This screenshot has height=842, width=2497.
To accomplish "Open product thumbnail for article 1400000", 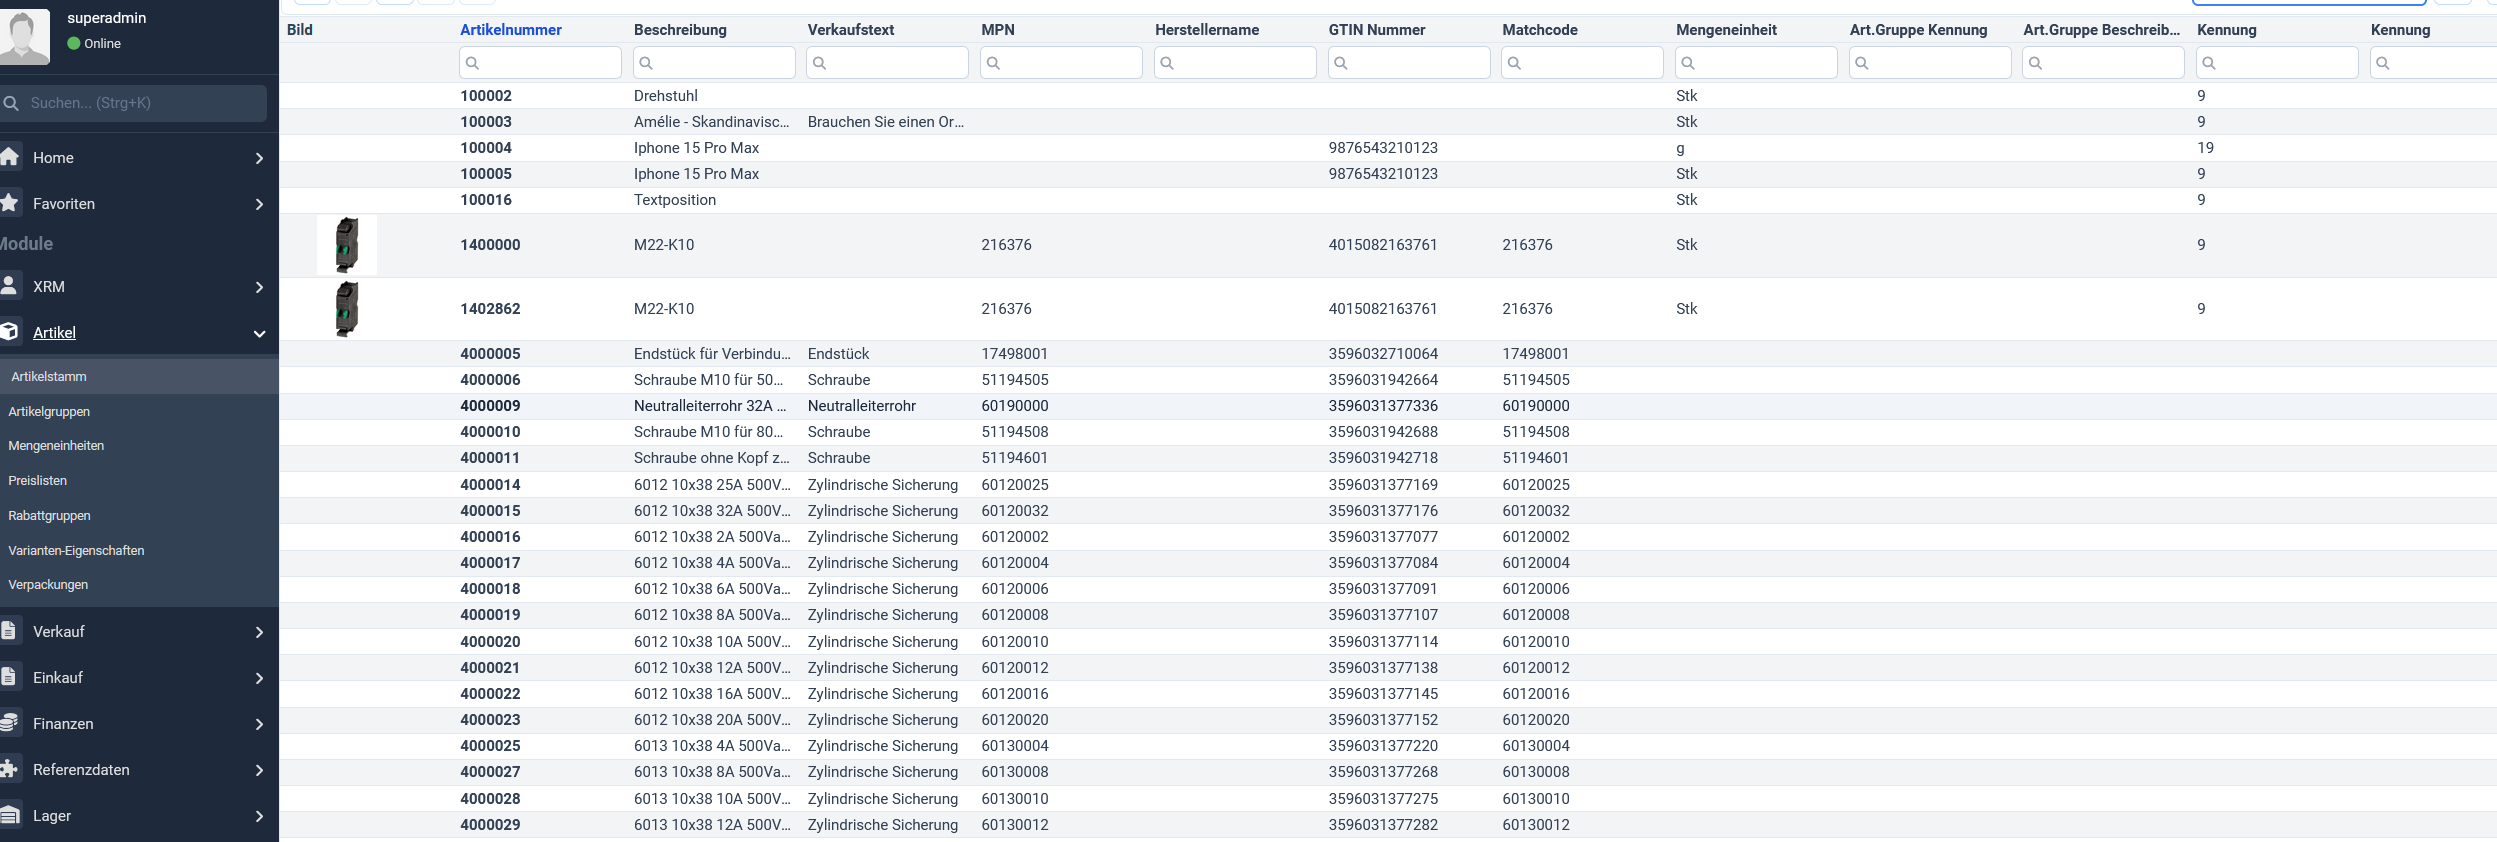I will 347,245.
